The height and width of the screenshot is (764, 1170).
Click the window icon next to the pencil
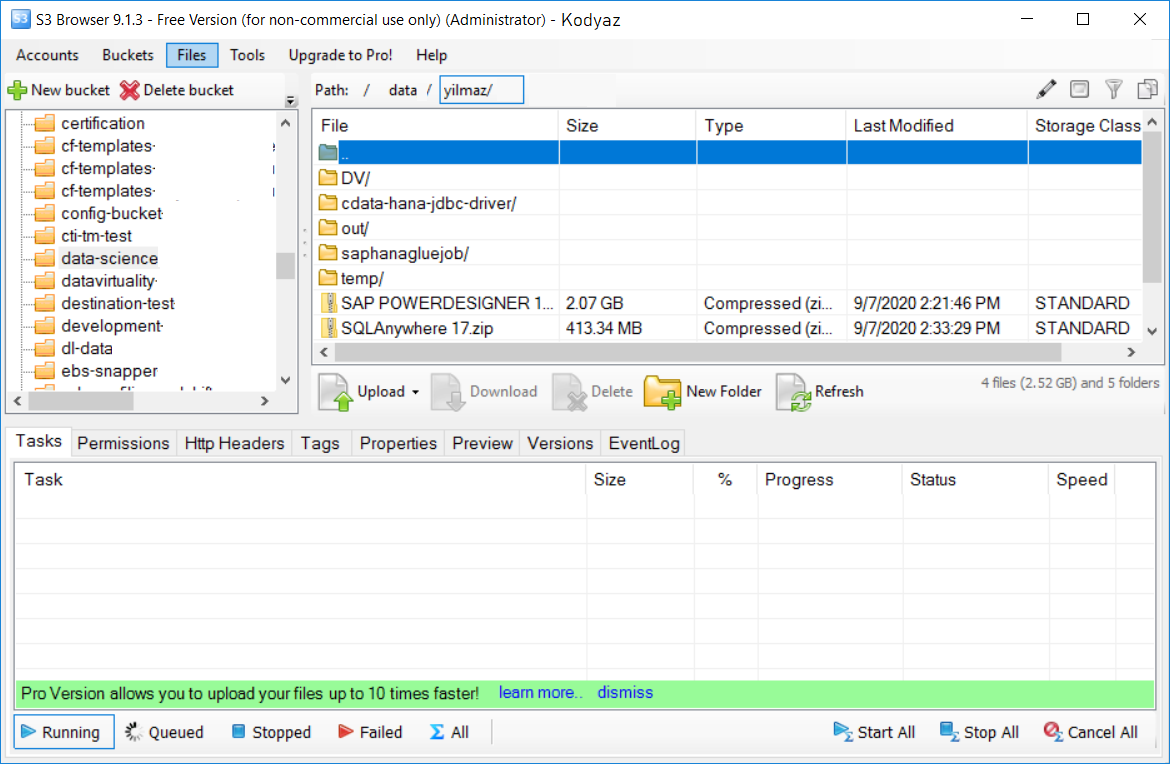coord(1080,90)
